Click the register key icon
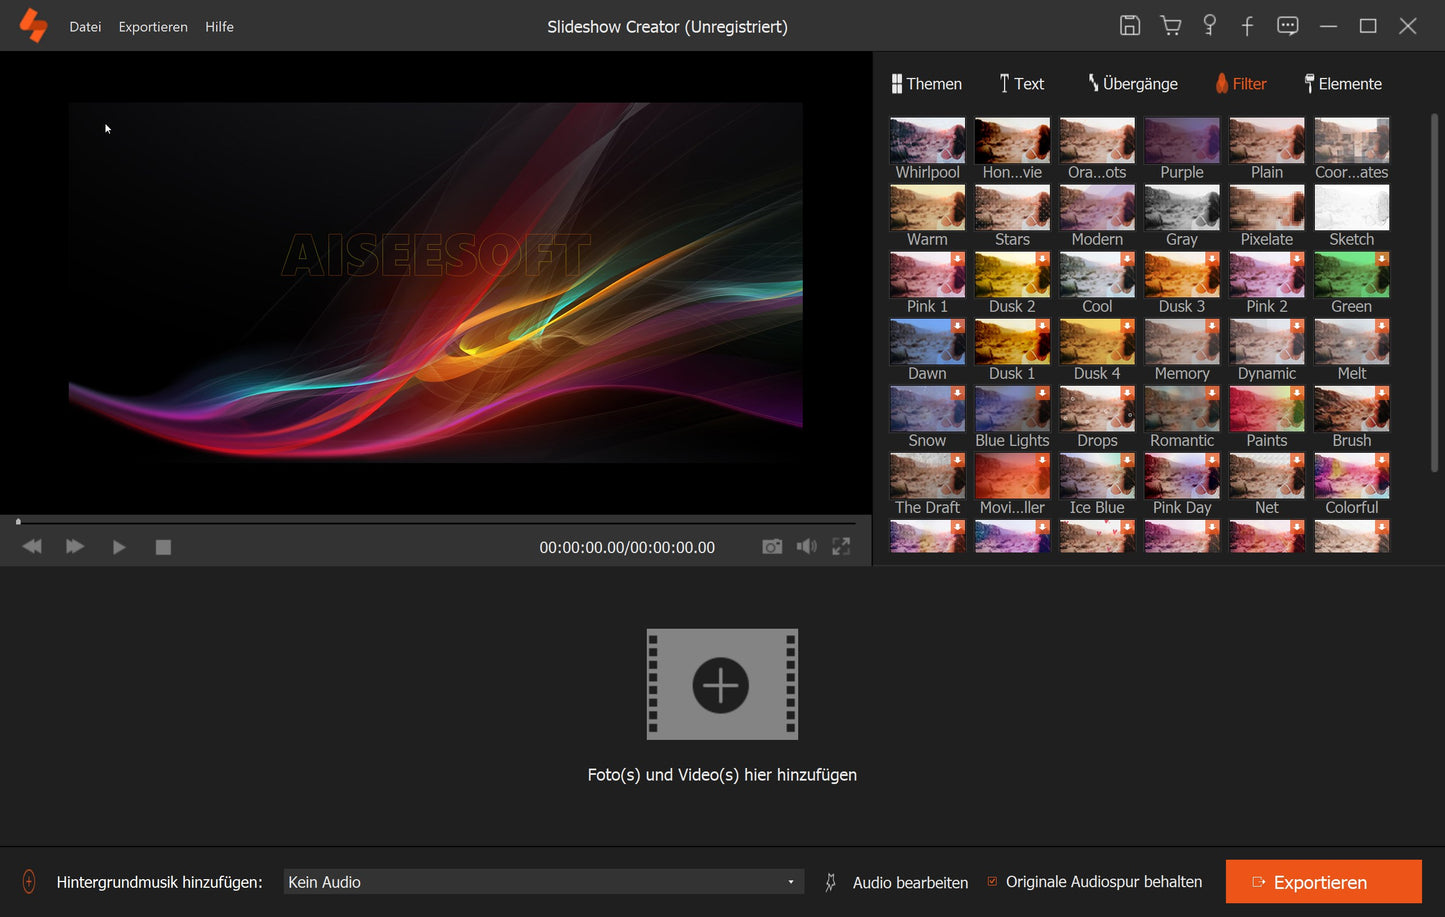1445x917 pixels. click(1209, 26)
